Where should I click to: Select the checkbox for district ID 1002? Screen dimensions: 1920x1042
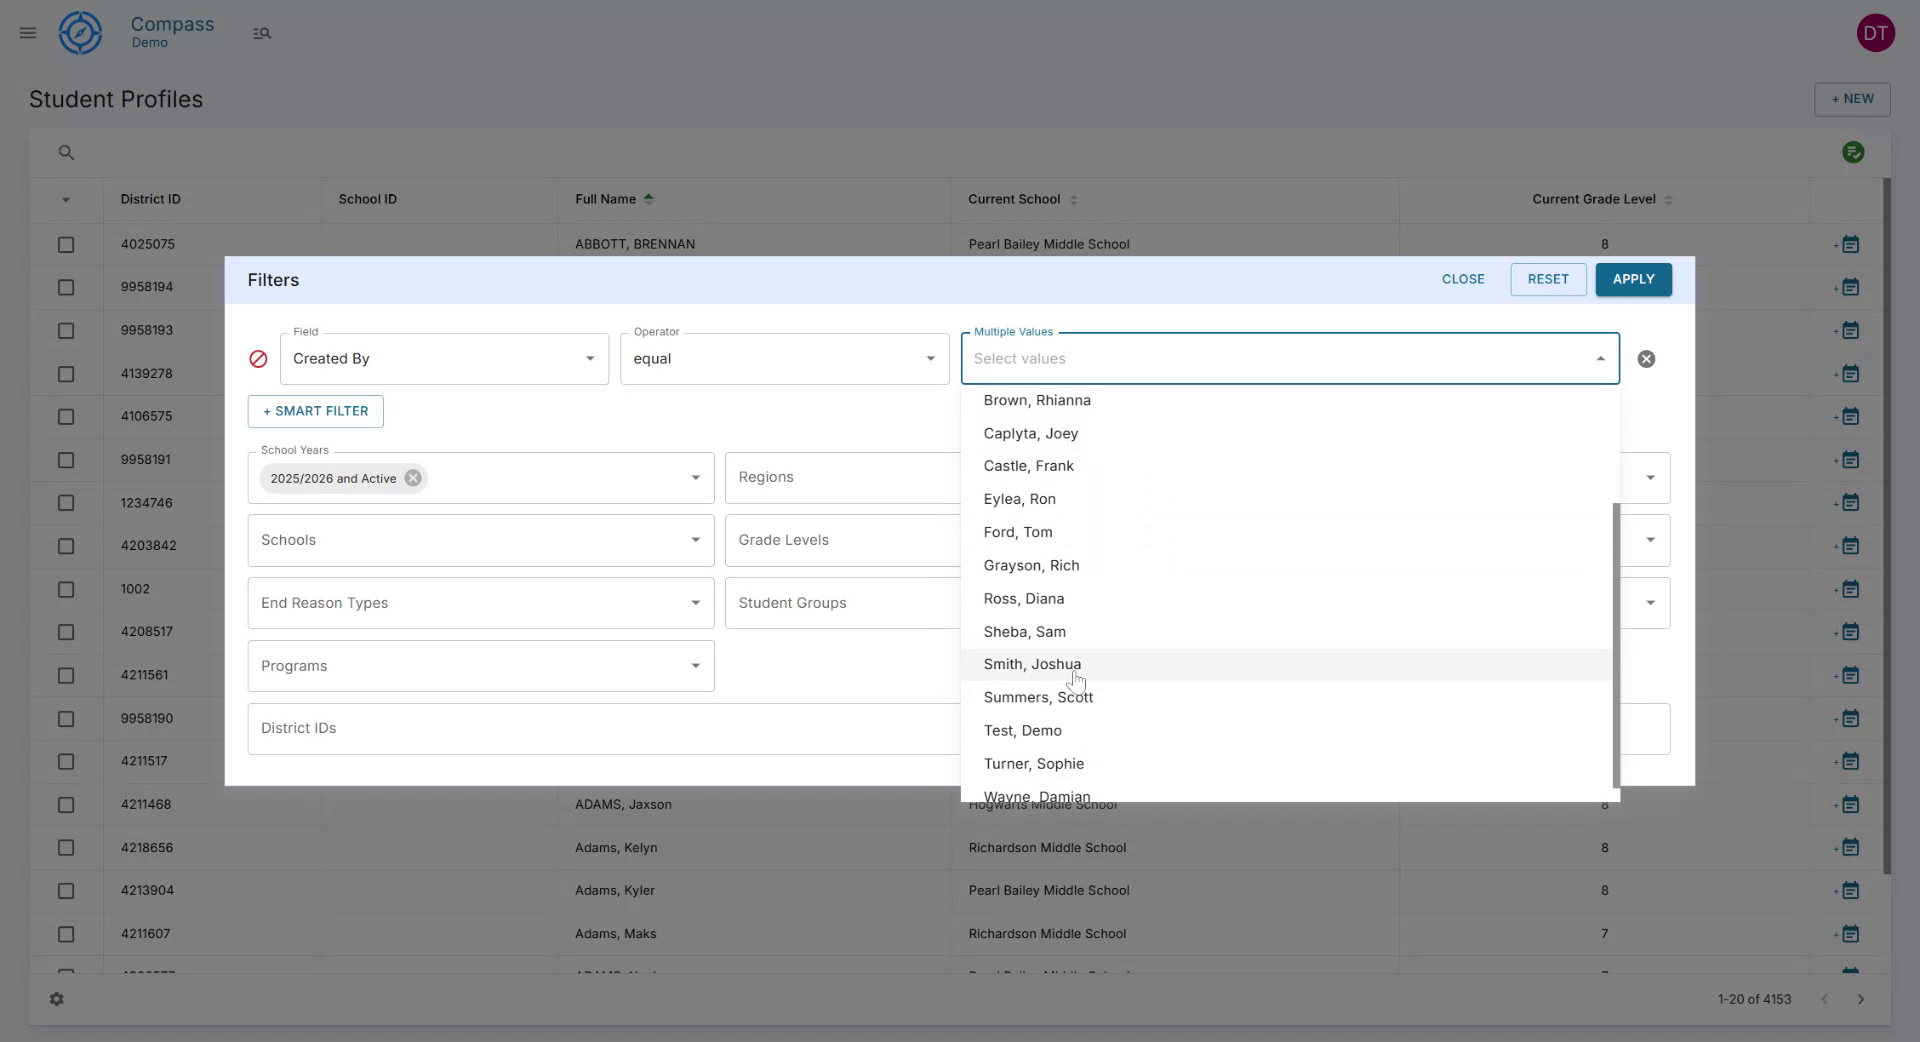(66, 590)
